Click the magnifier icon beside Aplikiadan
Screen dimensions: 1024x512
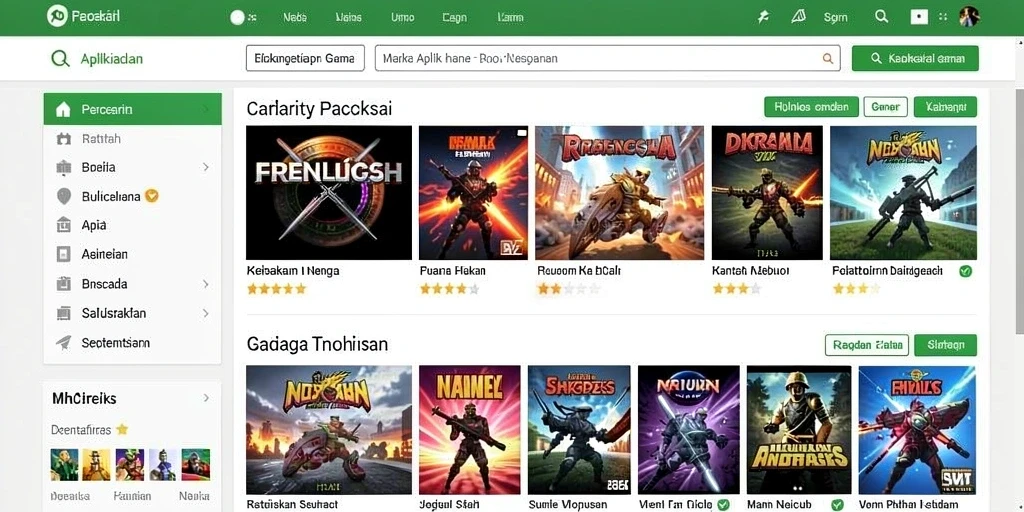60,59
